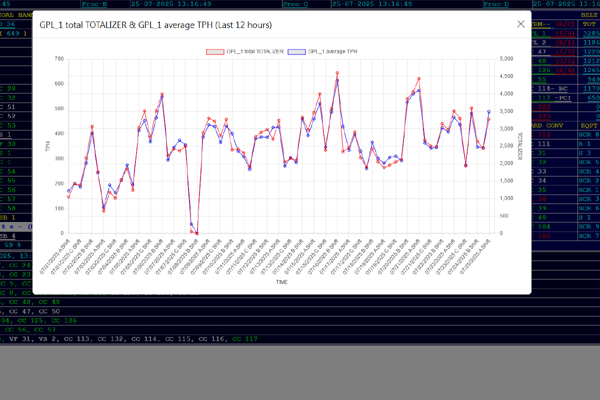
Task: Click green conveyor 28 in left column
Action: coord(11,88)
